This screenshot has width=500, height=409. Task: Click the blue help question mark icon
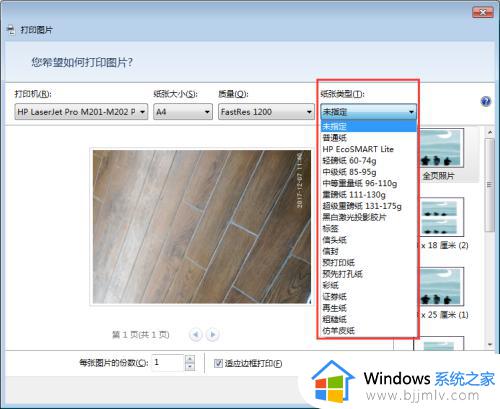486,101
